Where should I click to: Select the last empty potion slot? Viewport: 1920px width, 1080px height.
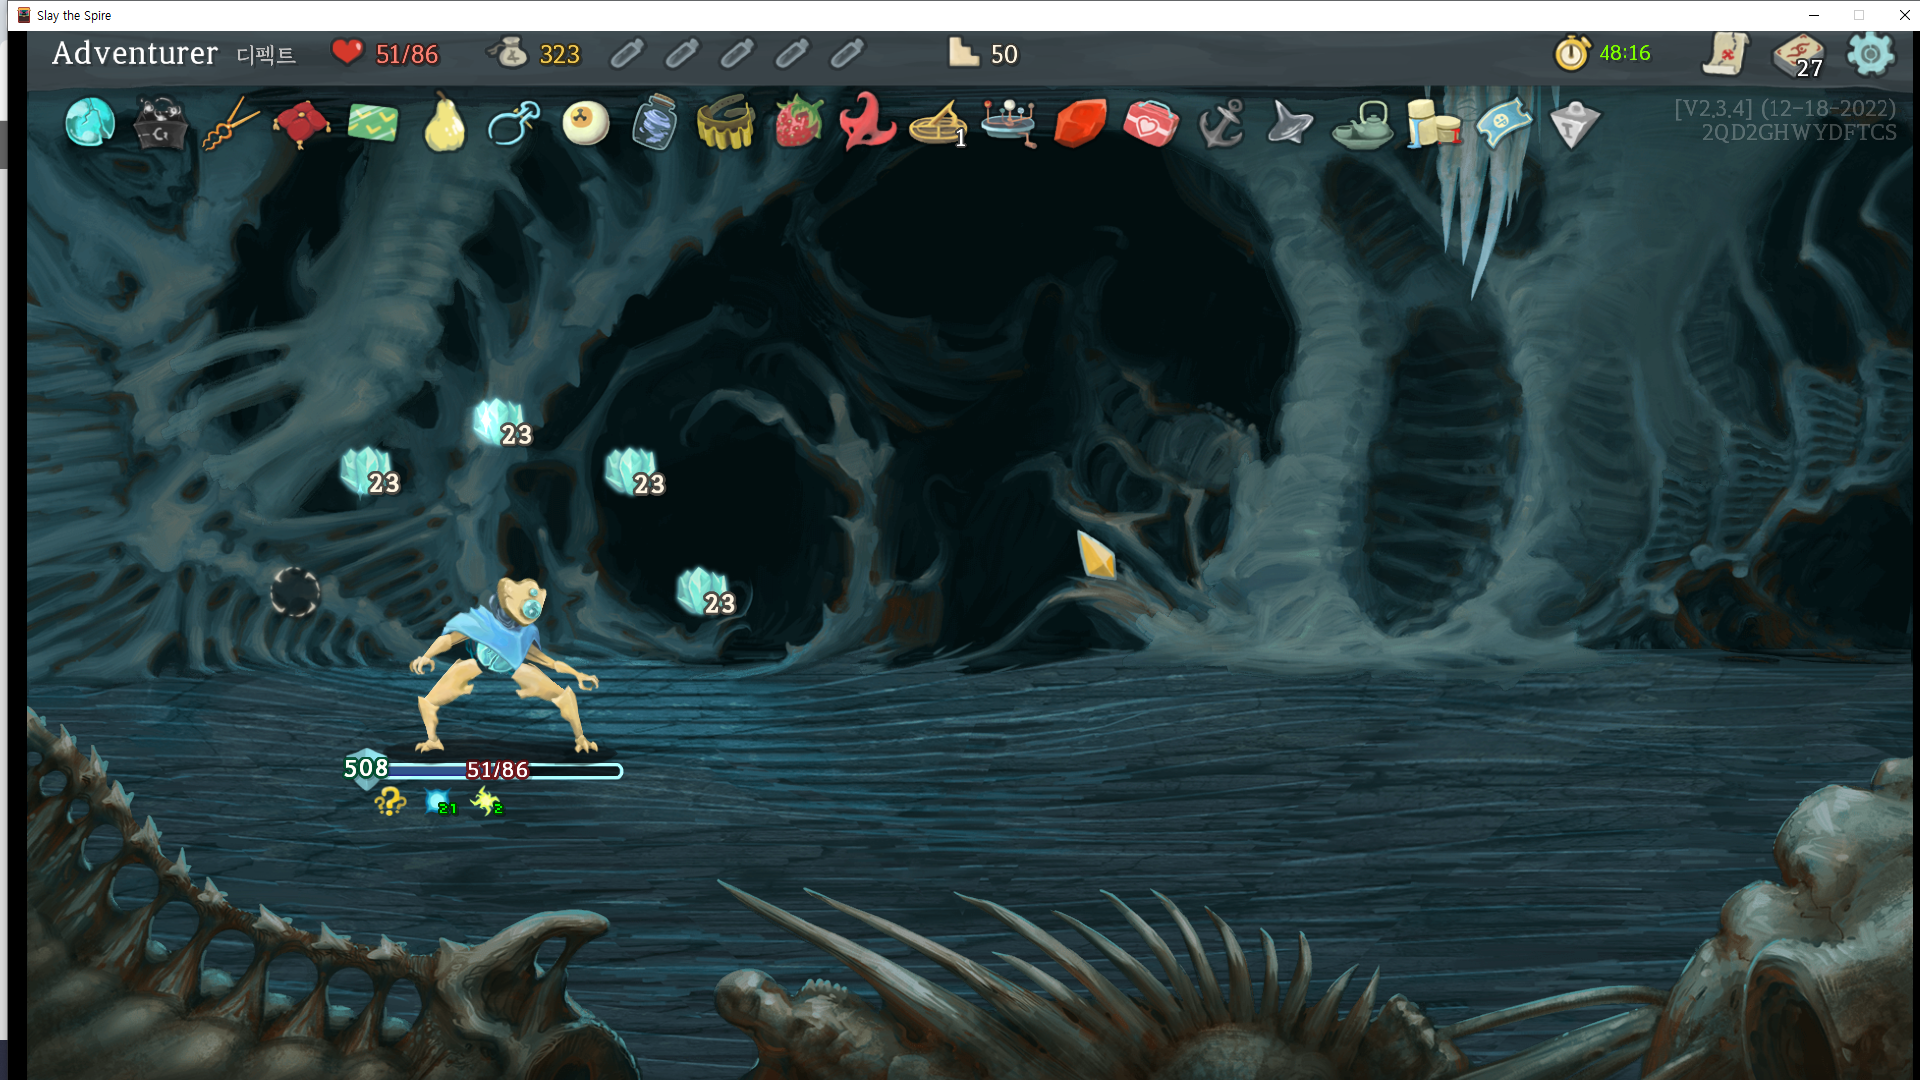tap(847, 53)
